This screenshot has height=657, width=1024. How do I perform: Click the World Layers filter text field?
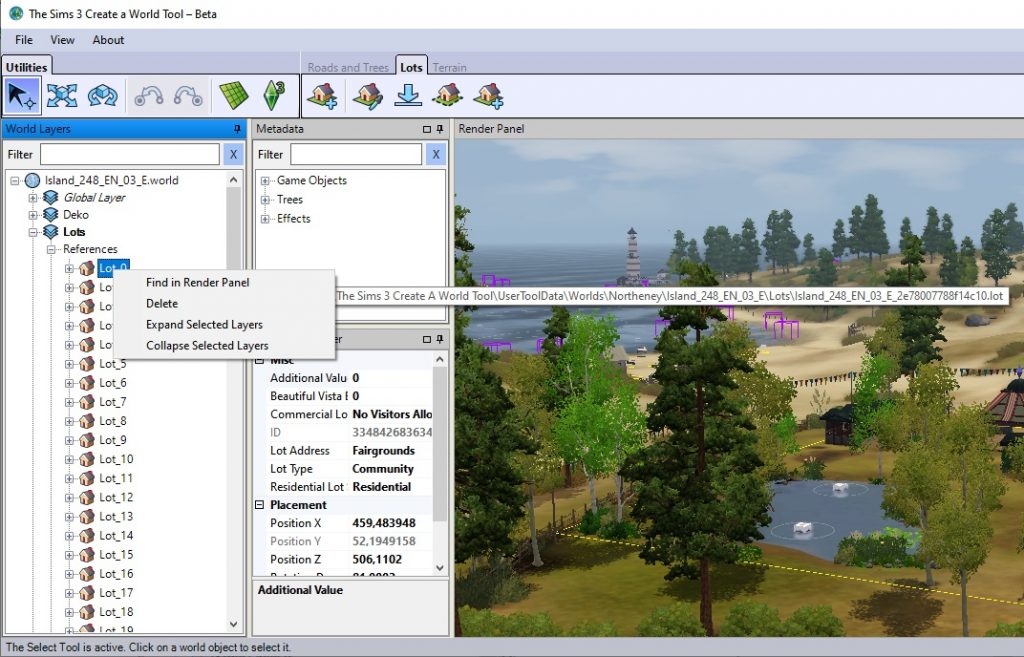click(129, 154)
